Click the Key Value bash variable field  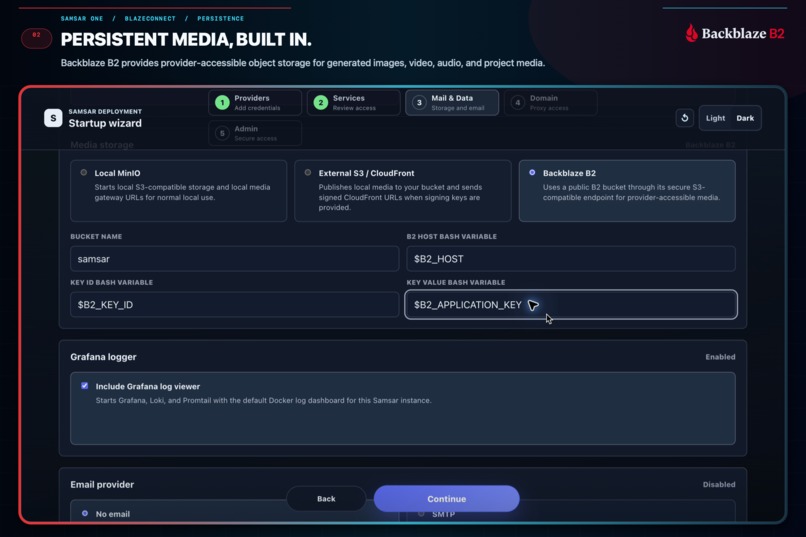571,305
